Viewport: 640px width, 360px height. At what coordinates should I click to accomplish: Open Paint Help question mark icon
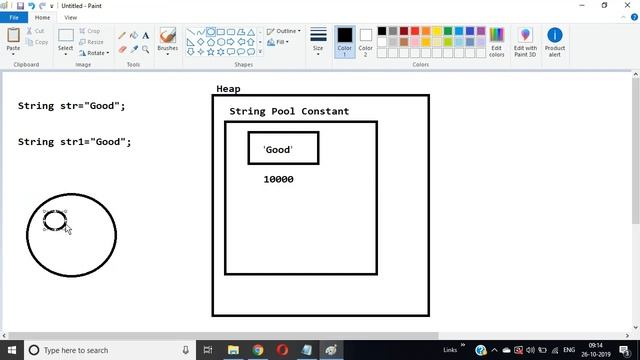[634, 17]
